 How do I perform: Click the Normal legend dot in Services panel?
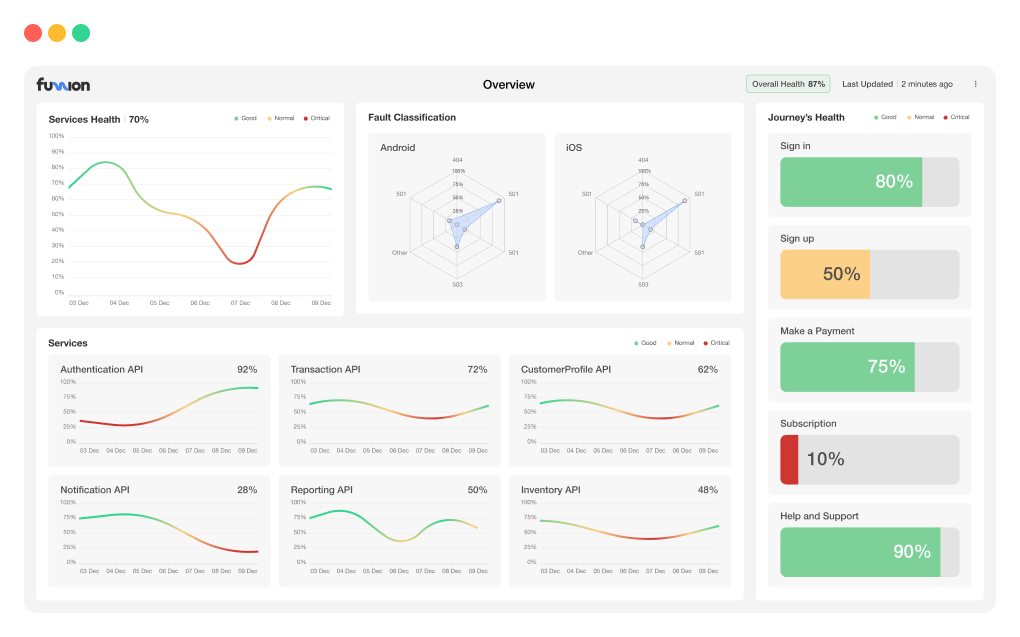[x=669, y=342]
